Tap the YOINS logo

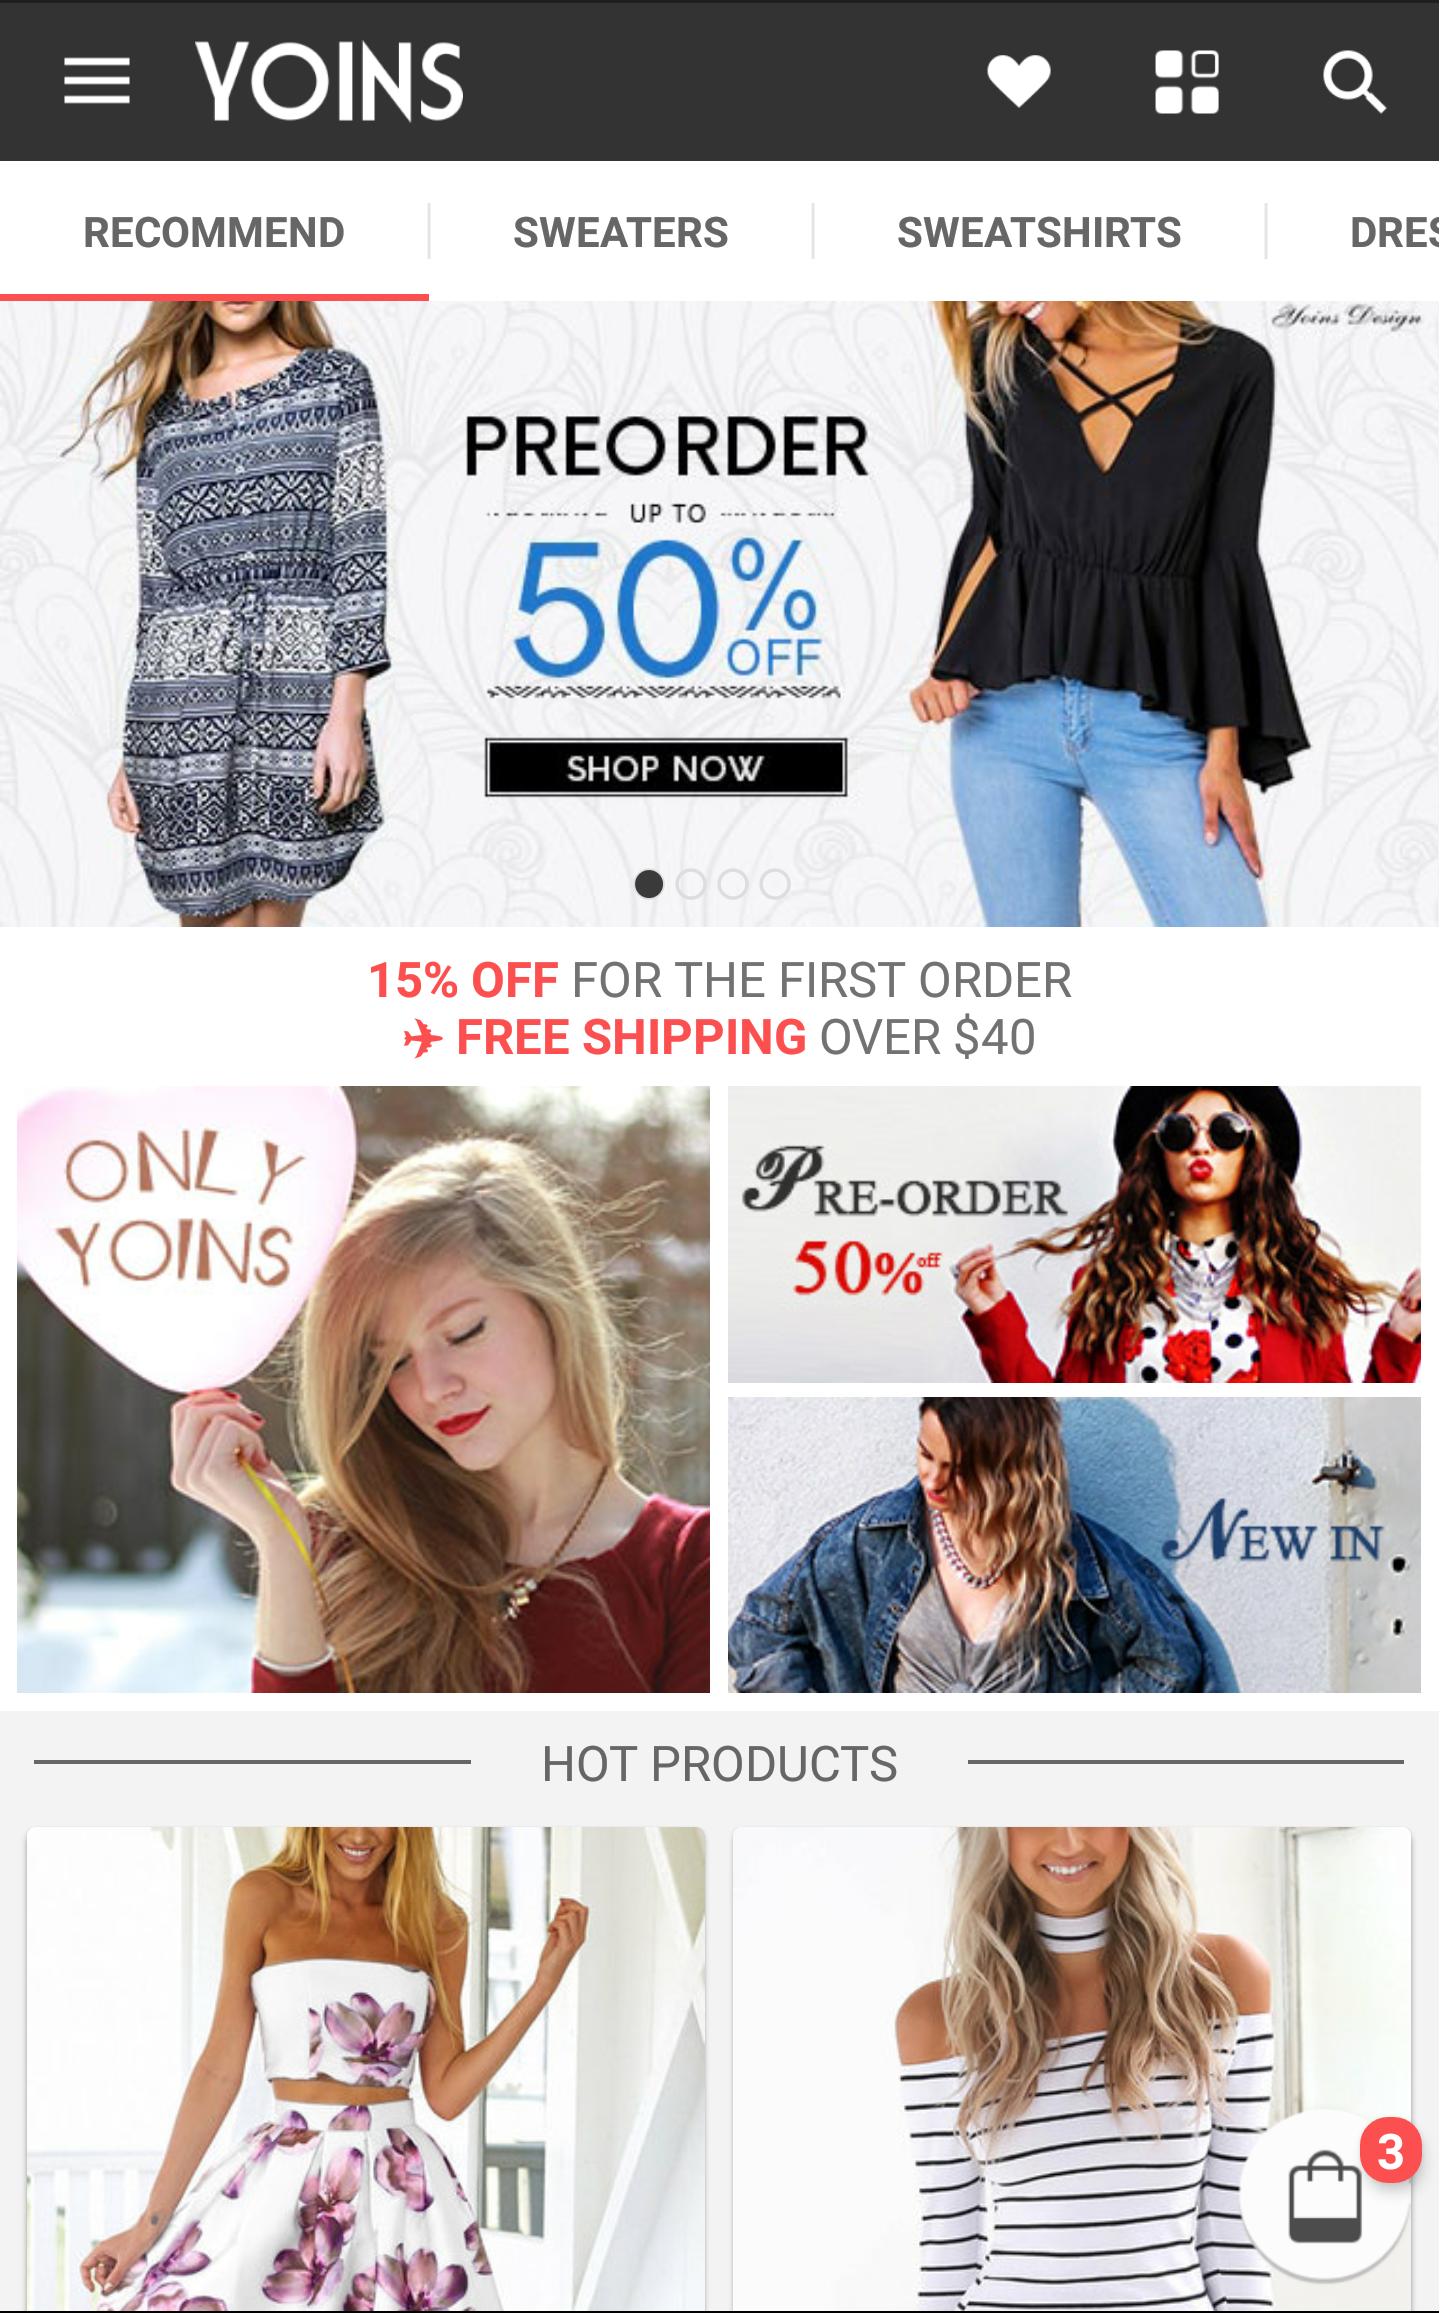pos(329,81)
